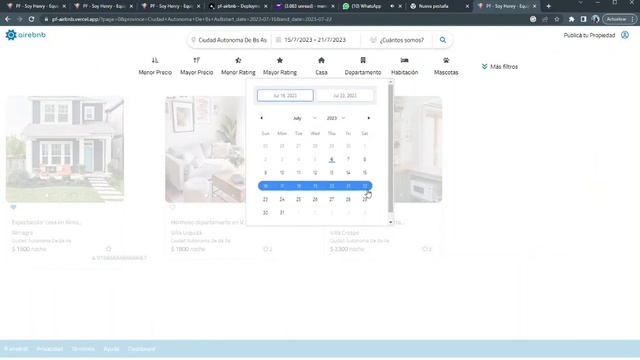The height and width of the screenshot is (360, 640).
Task: Filter by Casa
Action: tap(321, 66)
